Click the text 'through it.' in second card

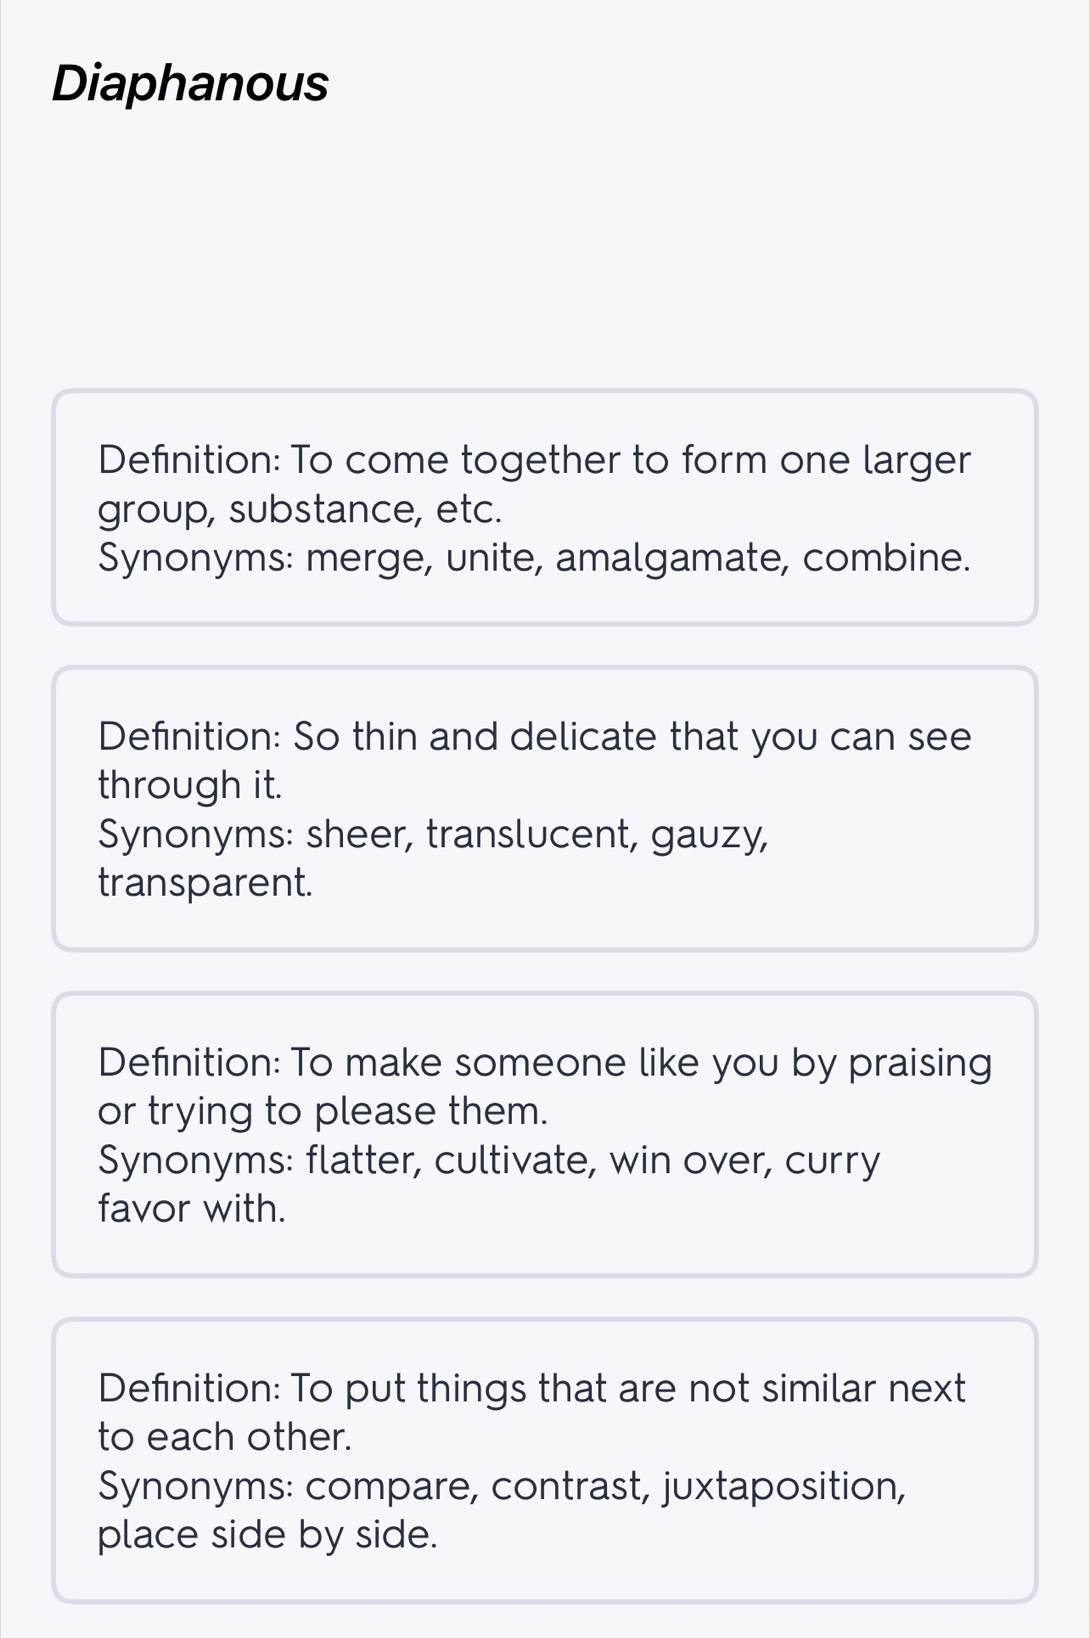point(190,785)
